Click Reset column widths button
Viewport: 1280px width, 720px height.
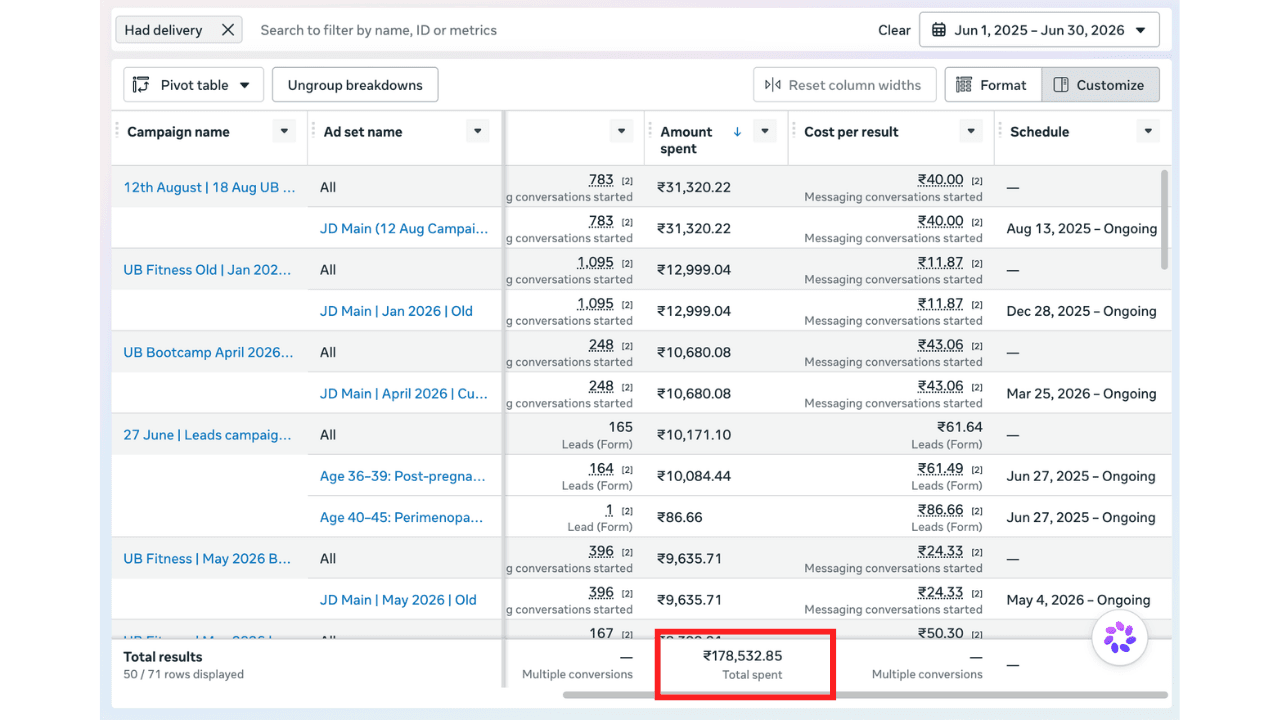845,85
